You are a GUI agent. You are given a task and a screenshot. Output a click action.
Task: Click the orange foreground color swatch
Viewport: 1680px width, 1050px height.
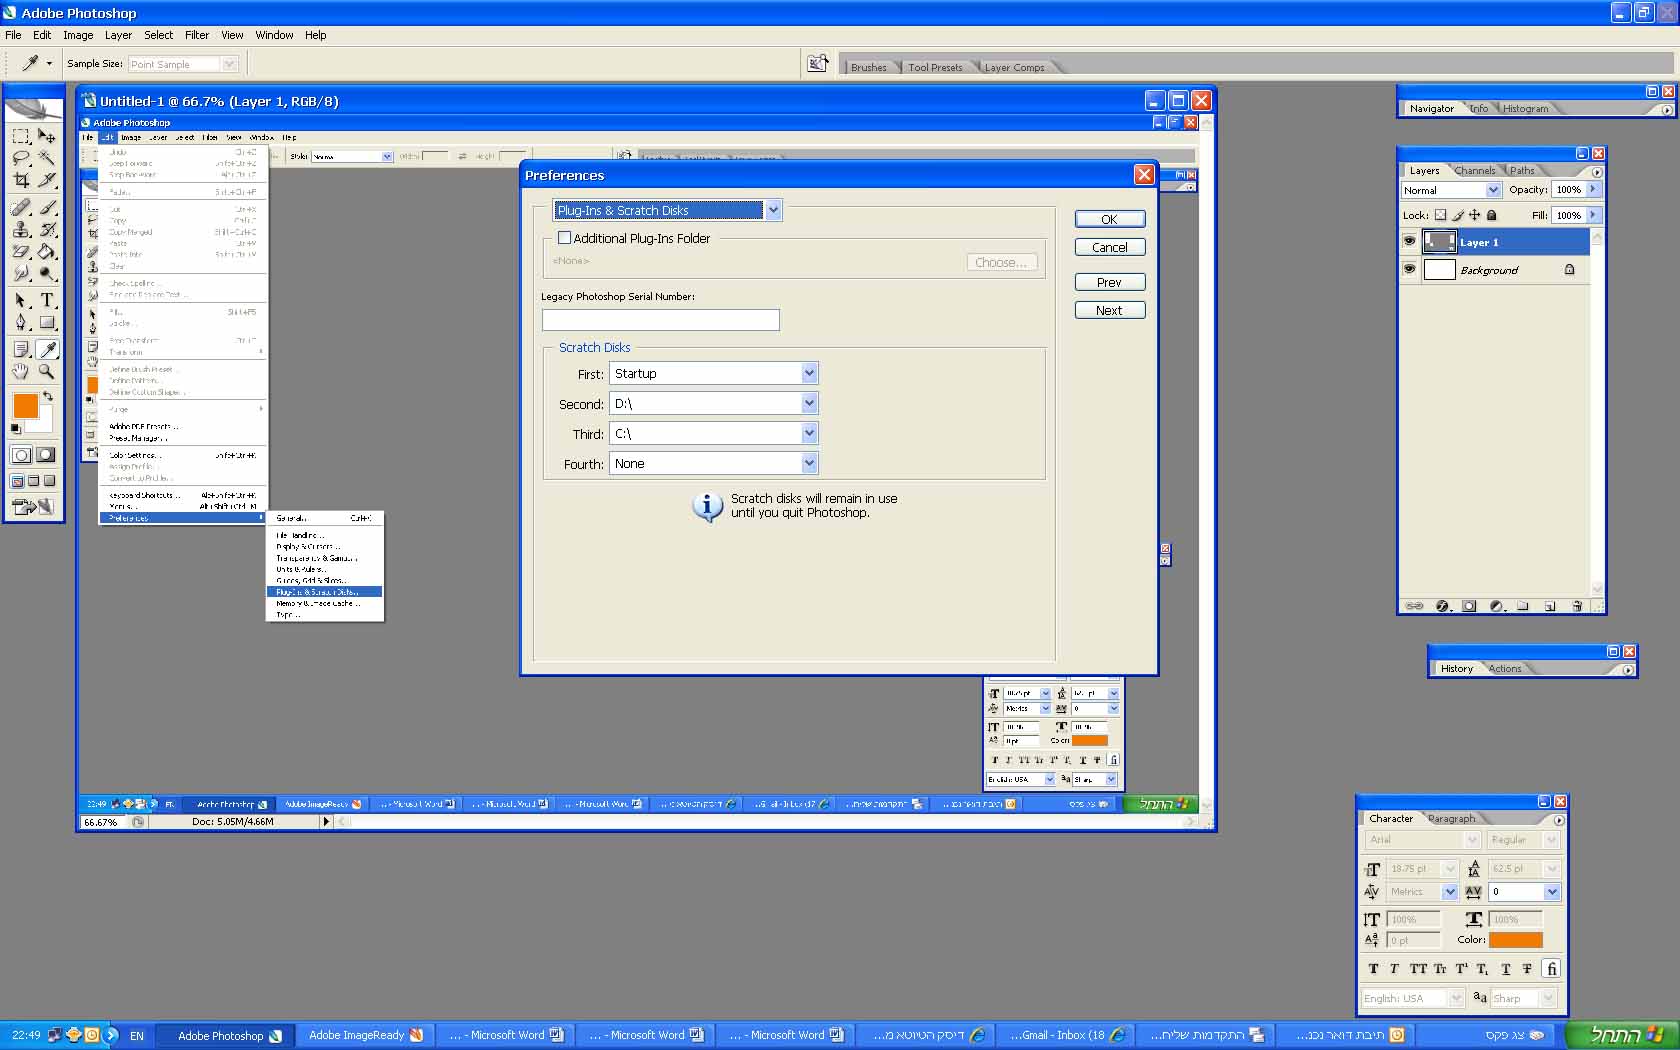tap(25, 405)
